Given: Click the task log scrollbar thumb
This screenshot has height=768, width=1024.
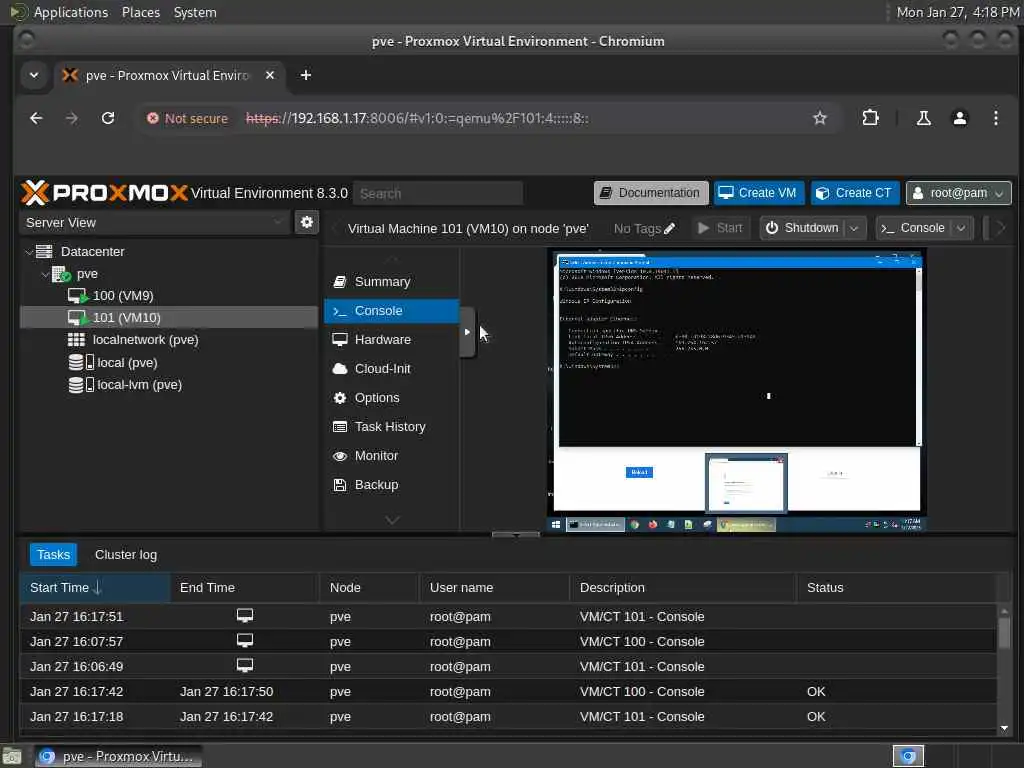Looking at the screenshot, I should (1004, 633).
